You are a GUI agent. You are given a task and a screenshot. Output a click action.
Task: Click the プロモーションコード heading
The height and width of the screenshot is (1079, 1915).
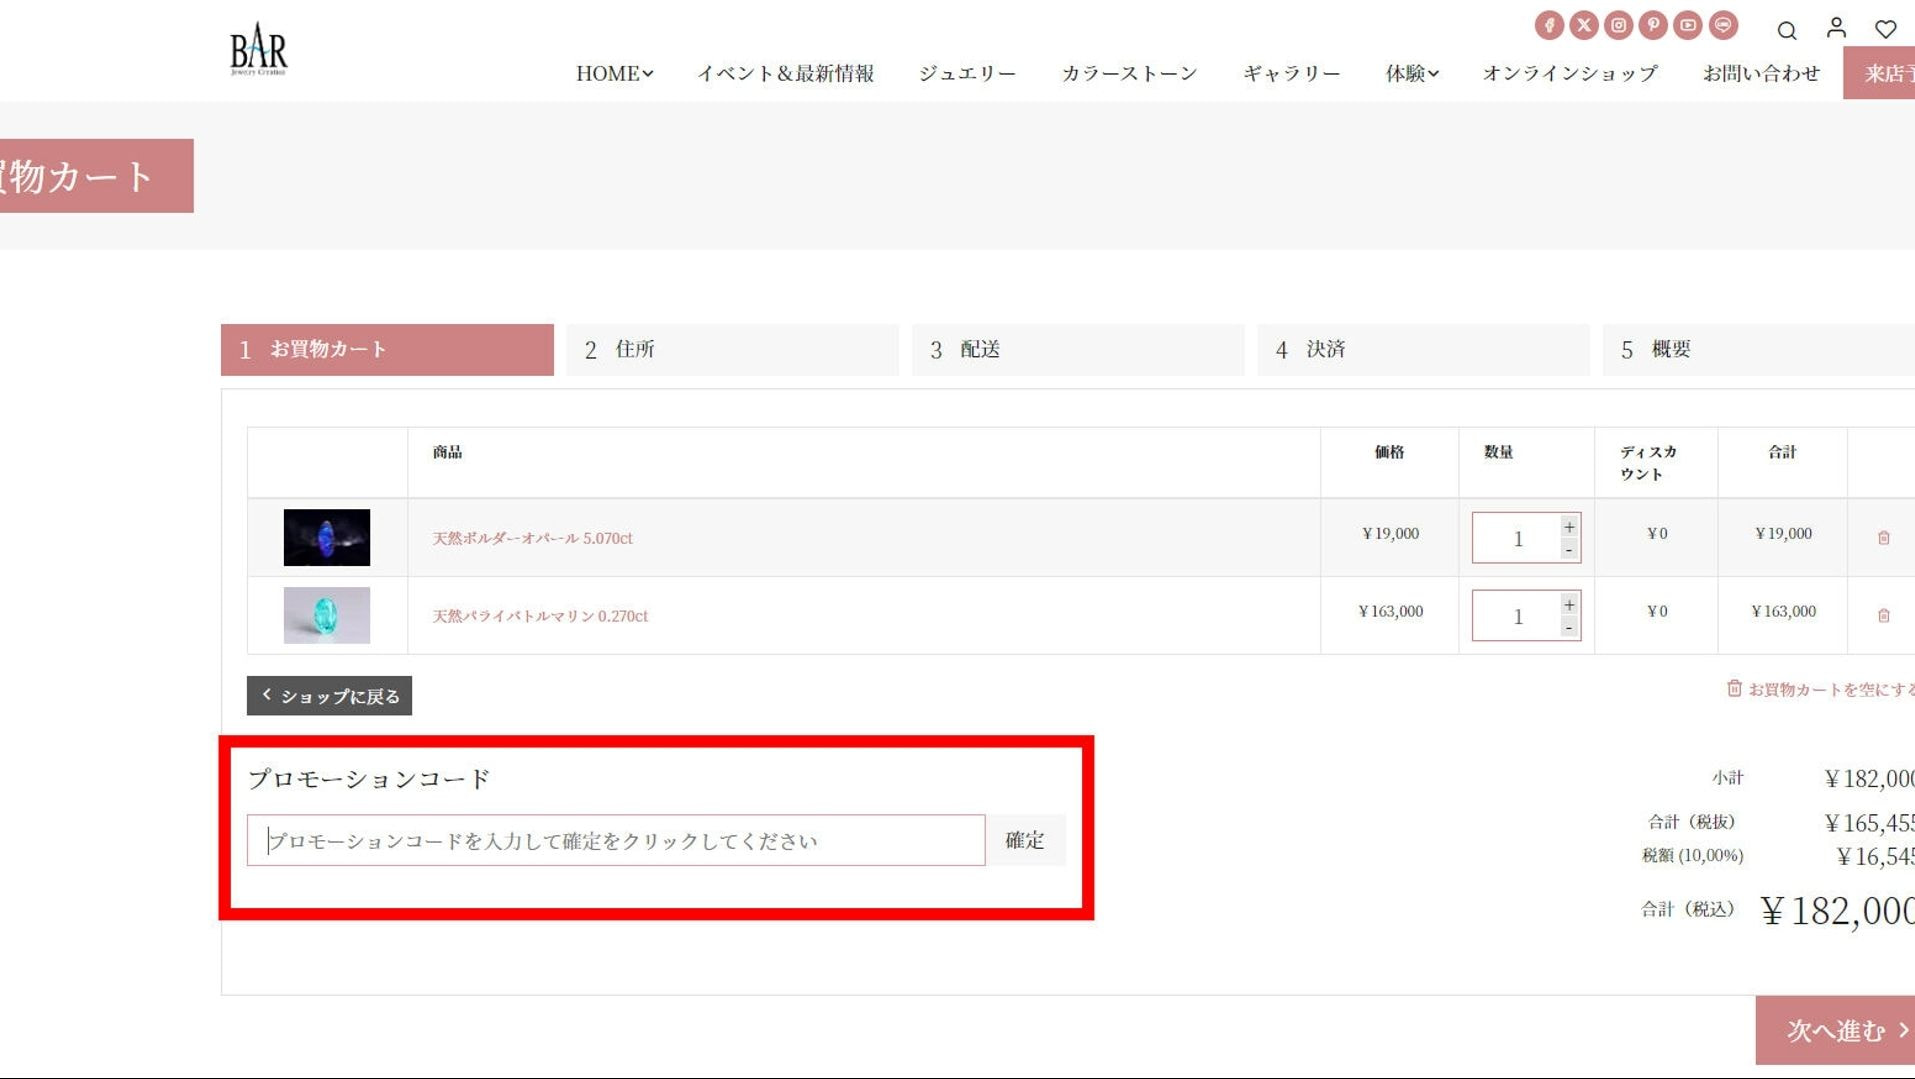coord(369,779)
